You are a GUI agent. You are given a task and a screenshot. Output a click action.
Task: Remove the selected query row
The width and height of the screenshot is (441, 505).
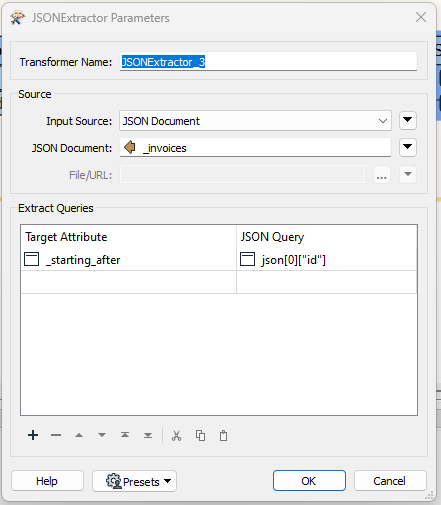pos(56,435)
